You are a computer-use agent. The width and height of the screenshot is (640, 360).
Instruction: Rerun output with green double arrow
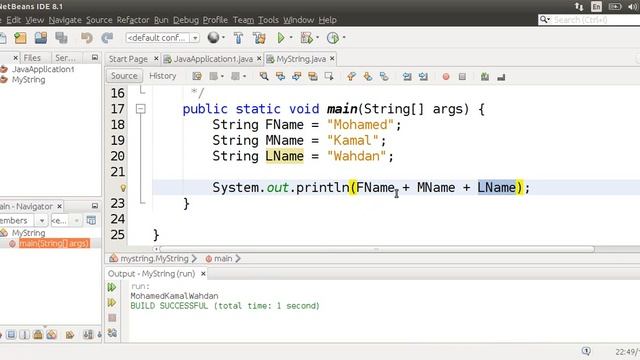tap(112, 287)
